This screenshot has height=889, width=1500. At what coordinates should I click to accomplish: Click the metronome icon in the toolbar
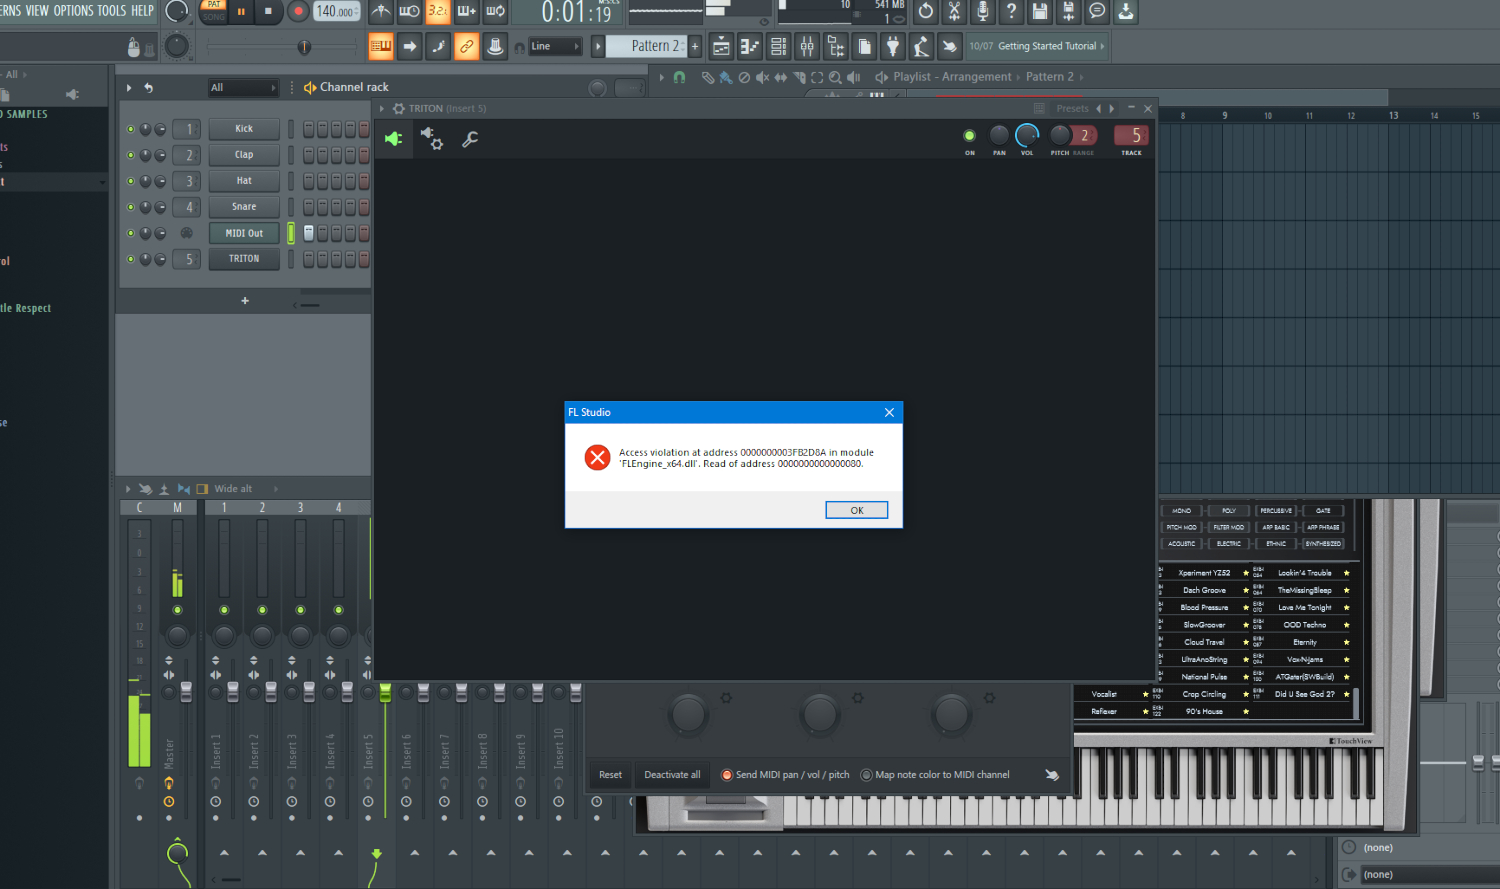tap(381, 12)
